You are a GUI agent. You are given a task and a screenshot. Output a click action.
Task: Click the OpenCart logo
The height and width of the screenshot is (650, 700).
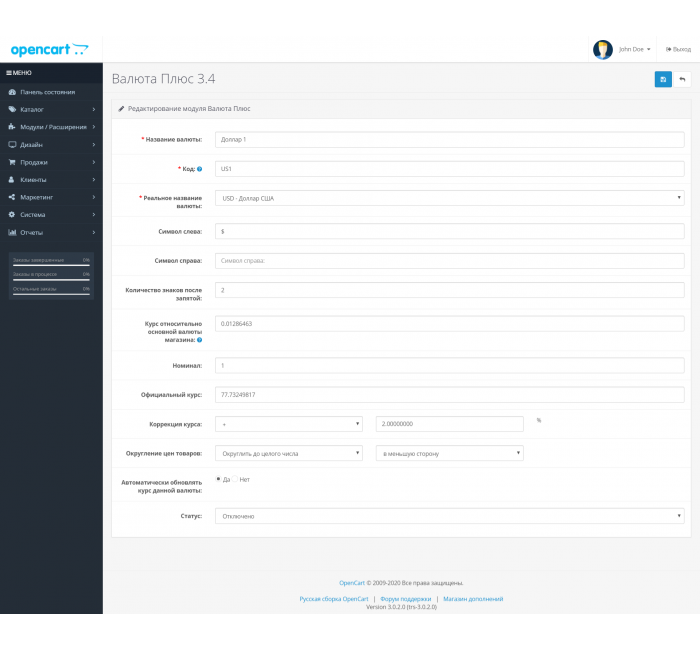[x=49, y=50]
